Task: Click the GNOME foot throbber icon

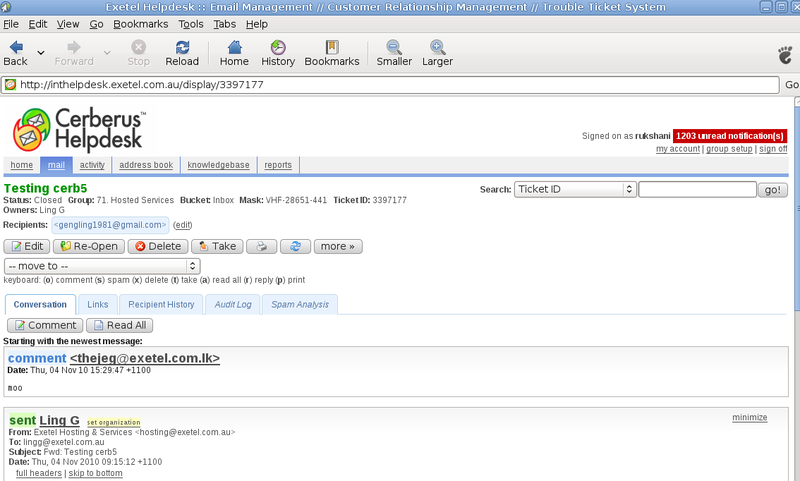Action: pyautogui.click(x=785, y=54)
